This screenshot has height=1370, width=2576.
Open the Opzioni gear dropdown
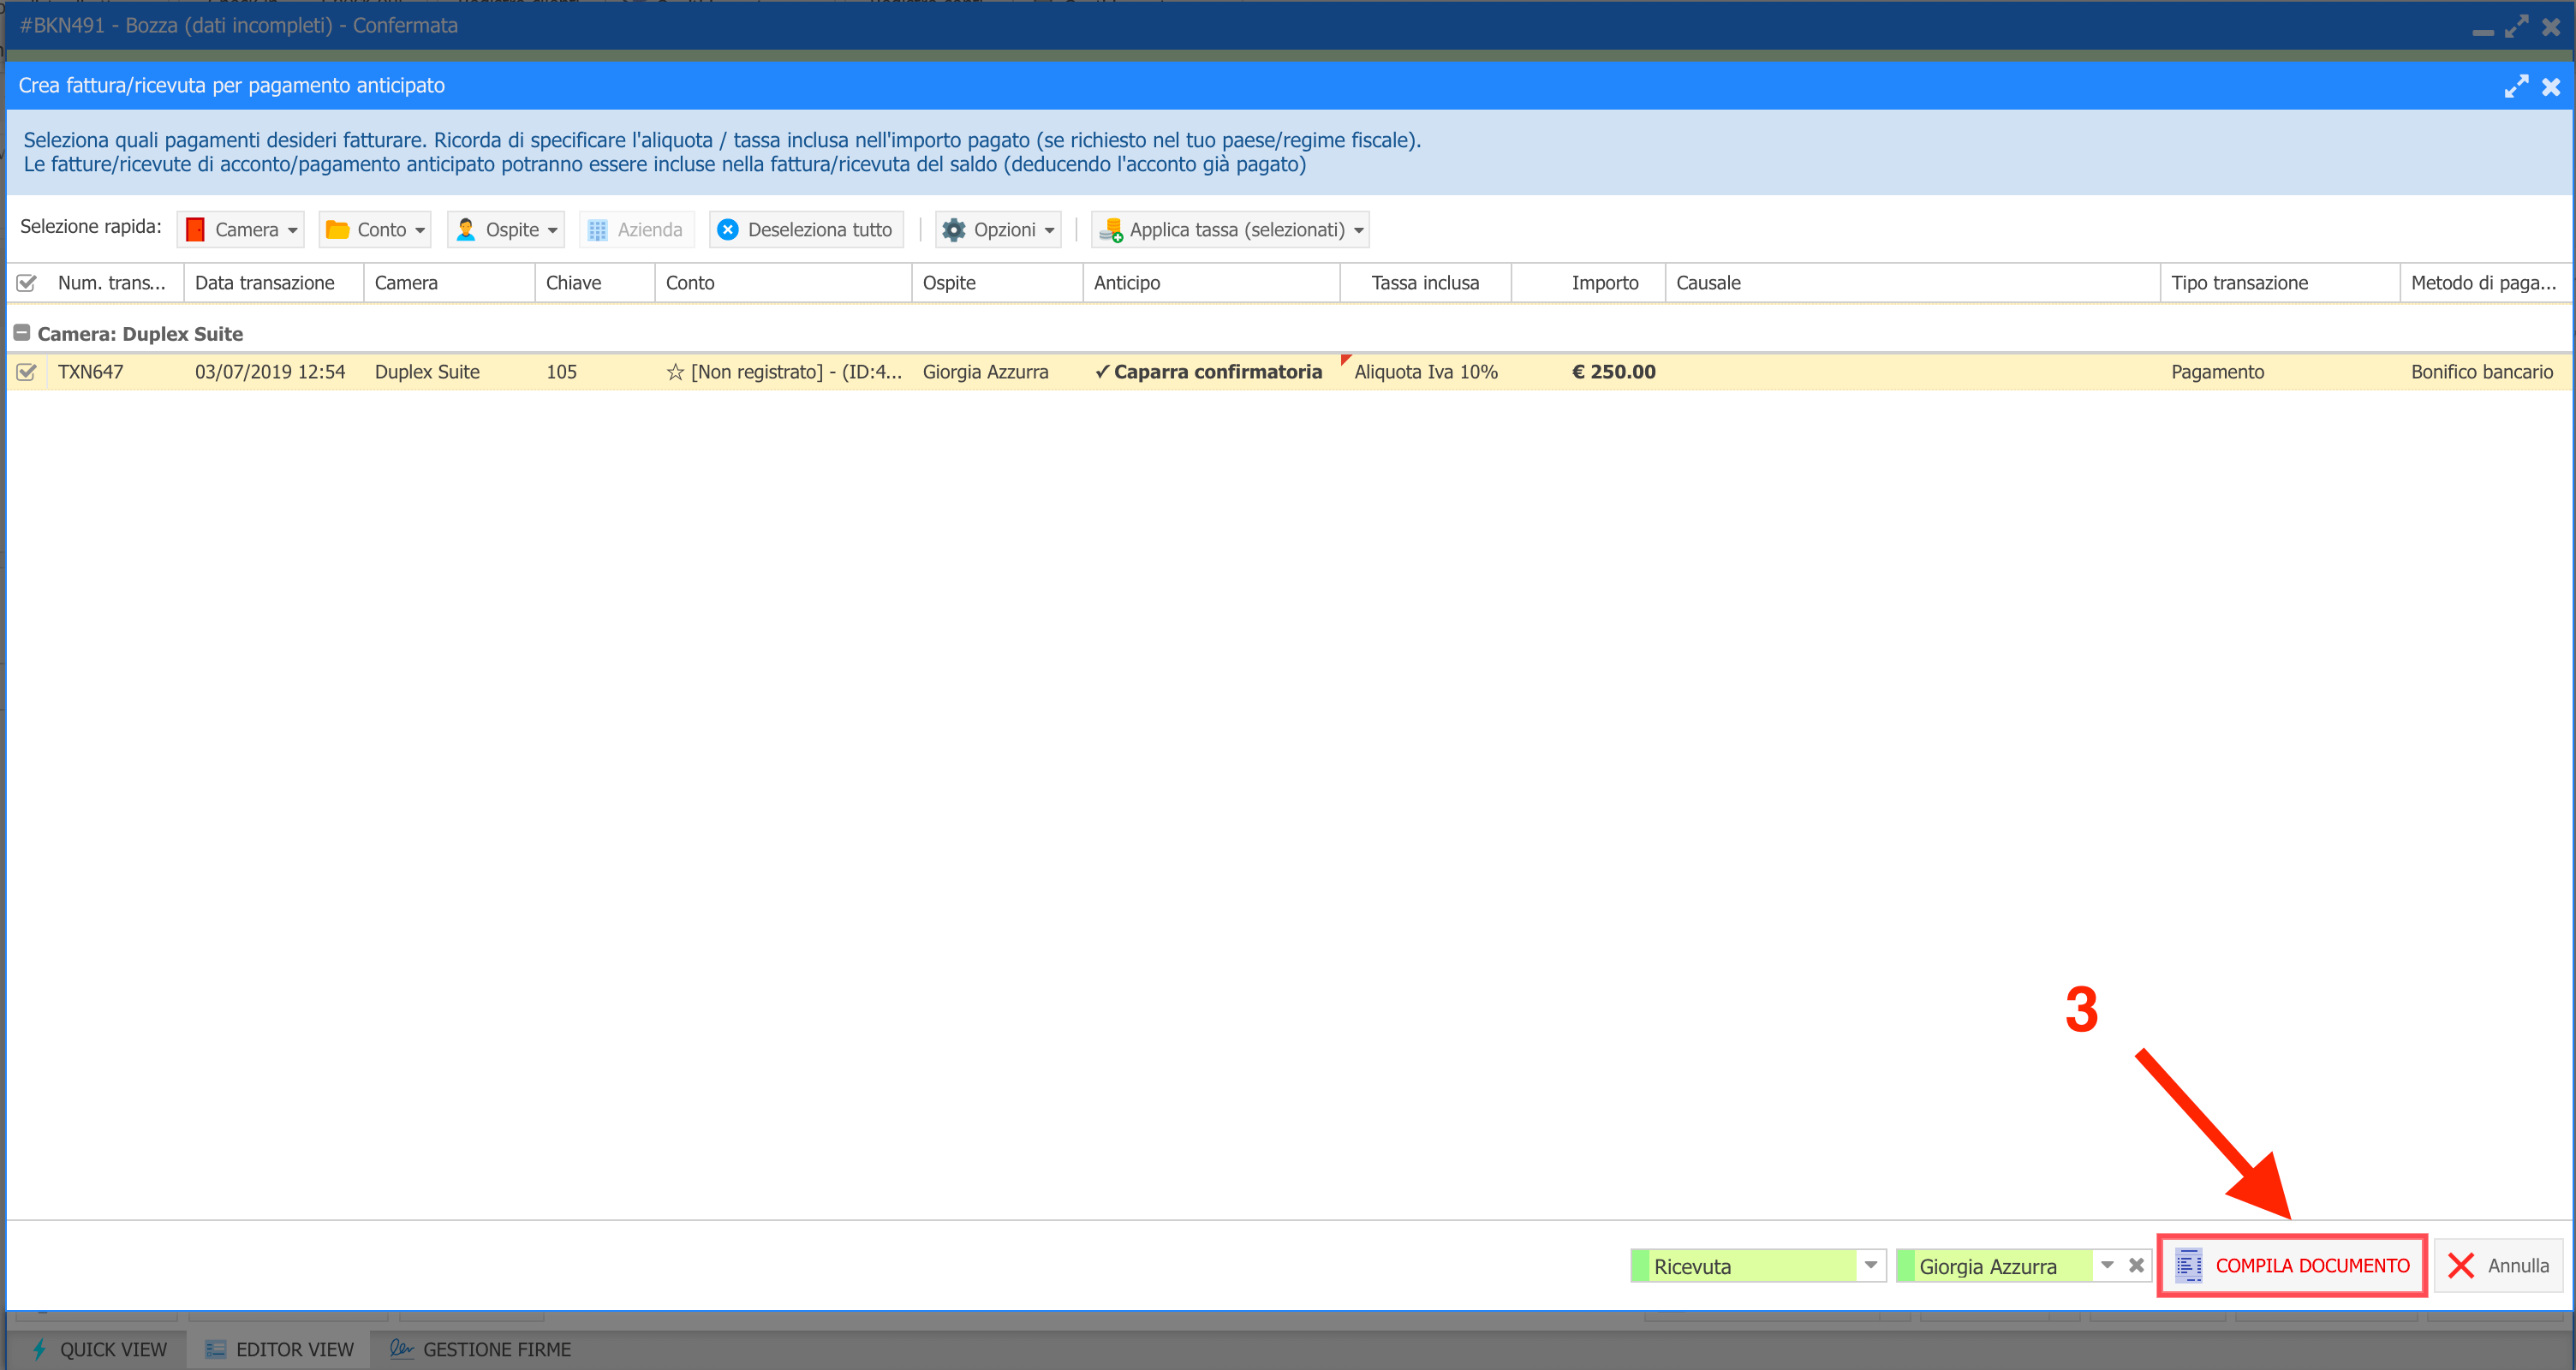point(998,230)
